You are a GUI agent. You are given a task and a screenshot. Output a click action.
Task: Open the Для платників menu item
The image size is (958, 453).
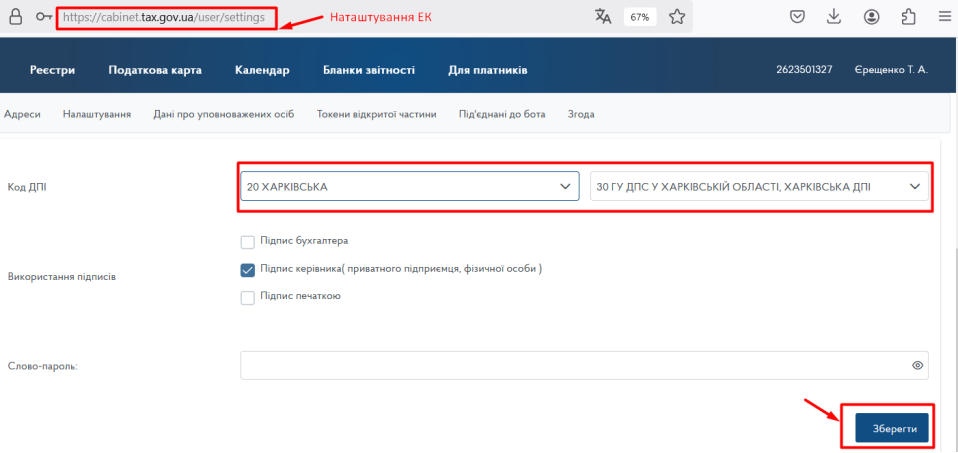488,70
